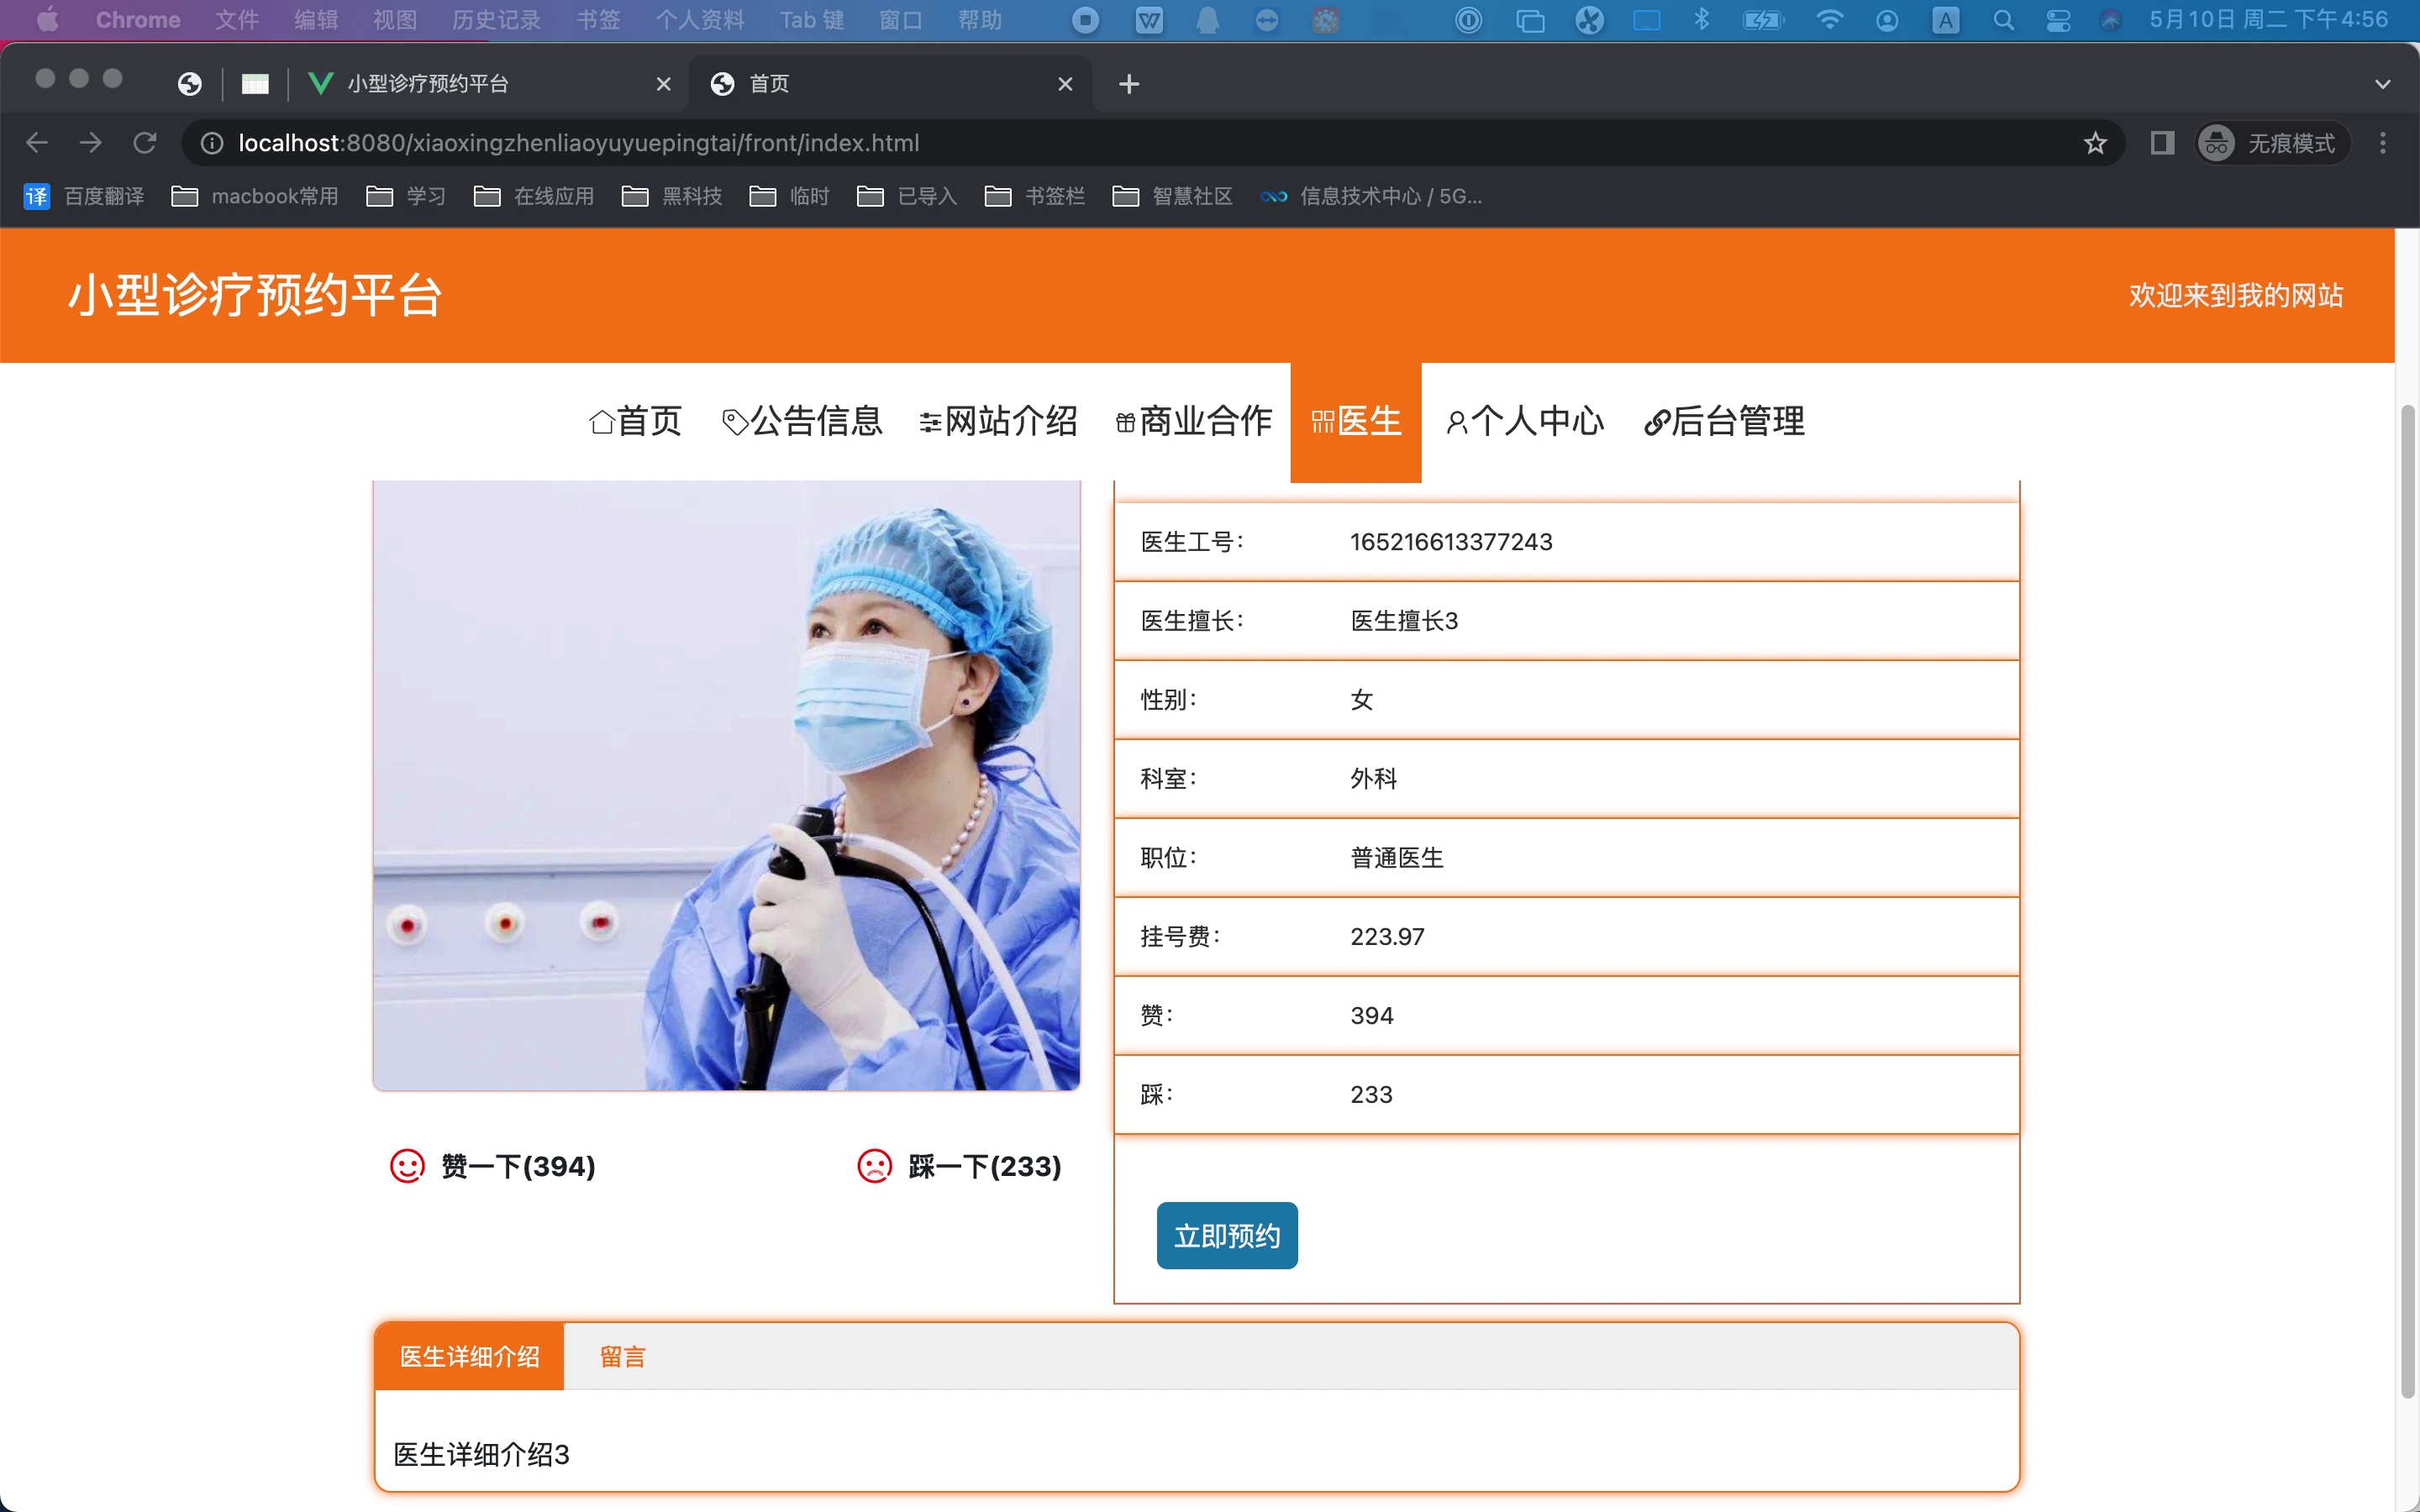Open the 后台管理 link
Viewport: 2420px width, 1512px height.
click(x=1724, y=421)
